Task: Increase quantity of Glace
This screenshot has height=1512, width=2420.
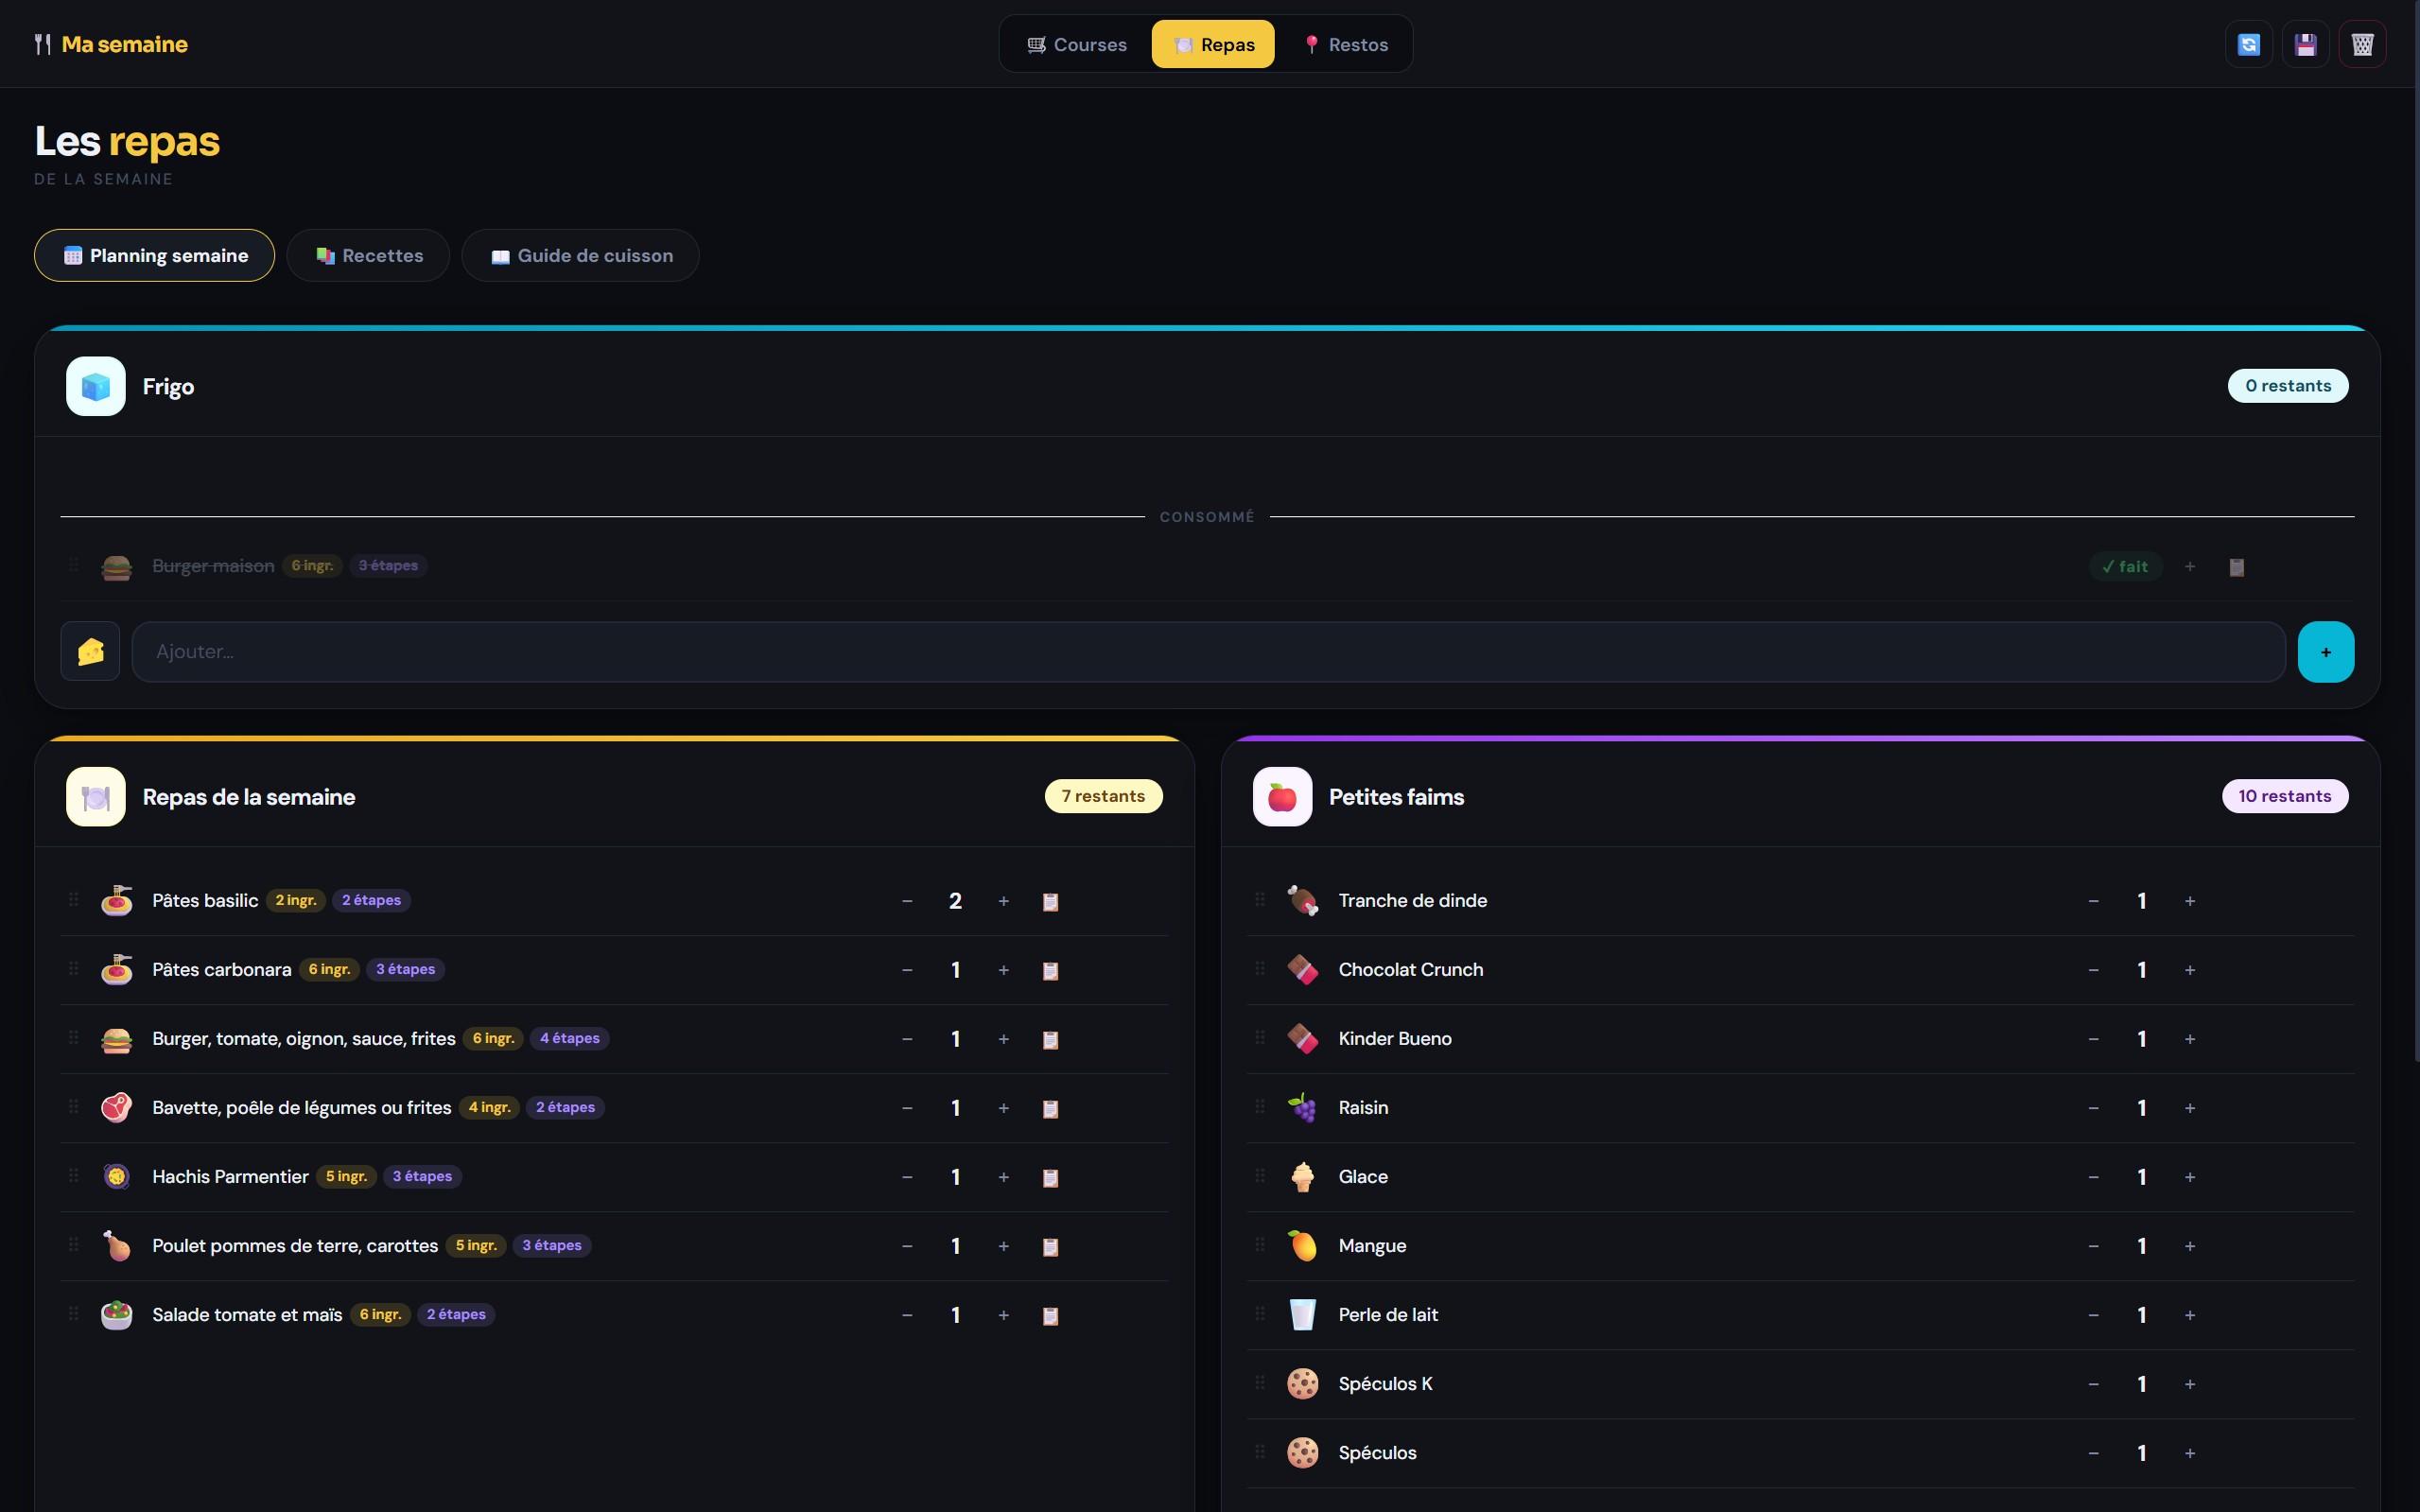Action: pyautogui.click(x=2190, y=1178)
